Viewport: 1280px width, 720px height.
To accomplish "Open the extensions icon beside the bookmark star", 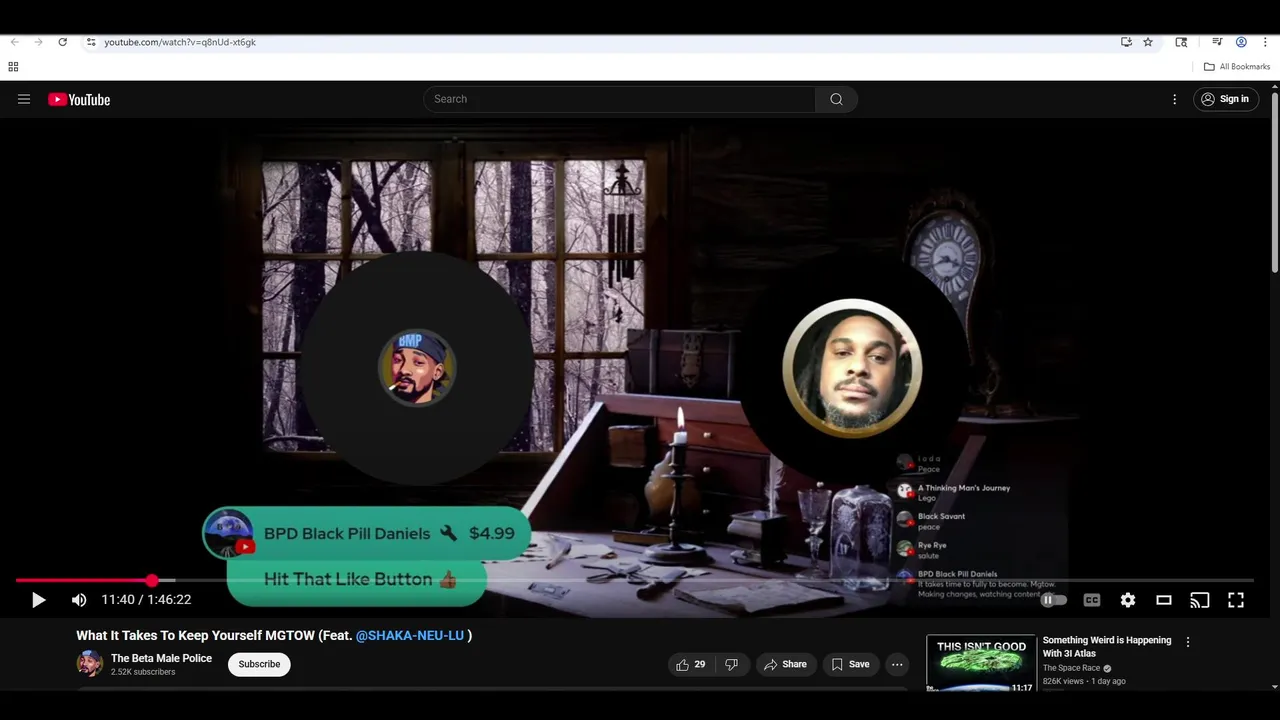I will click(1181, 42).
